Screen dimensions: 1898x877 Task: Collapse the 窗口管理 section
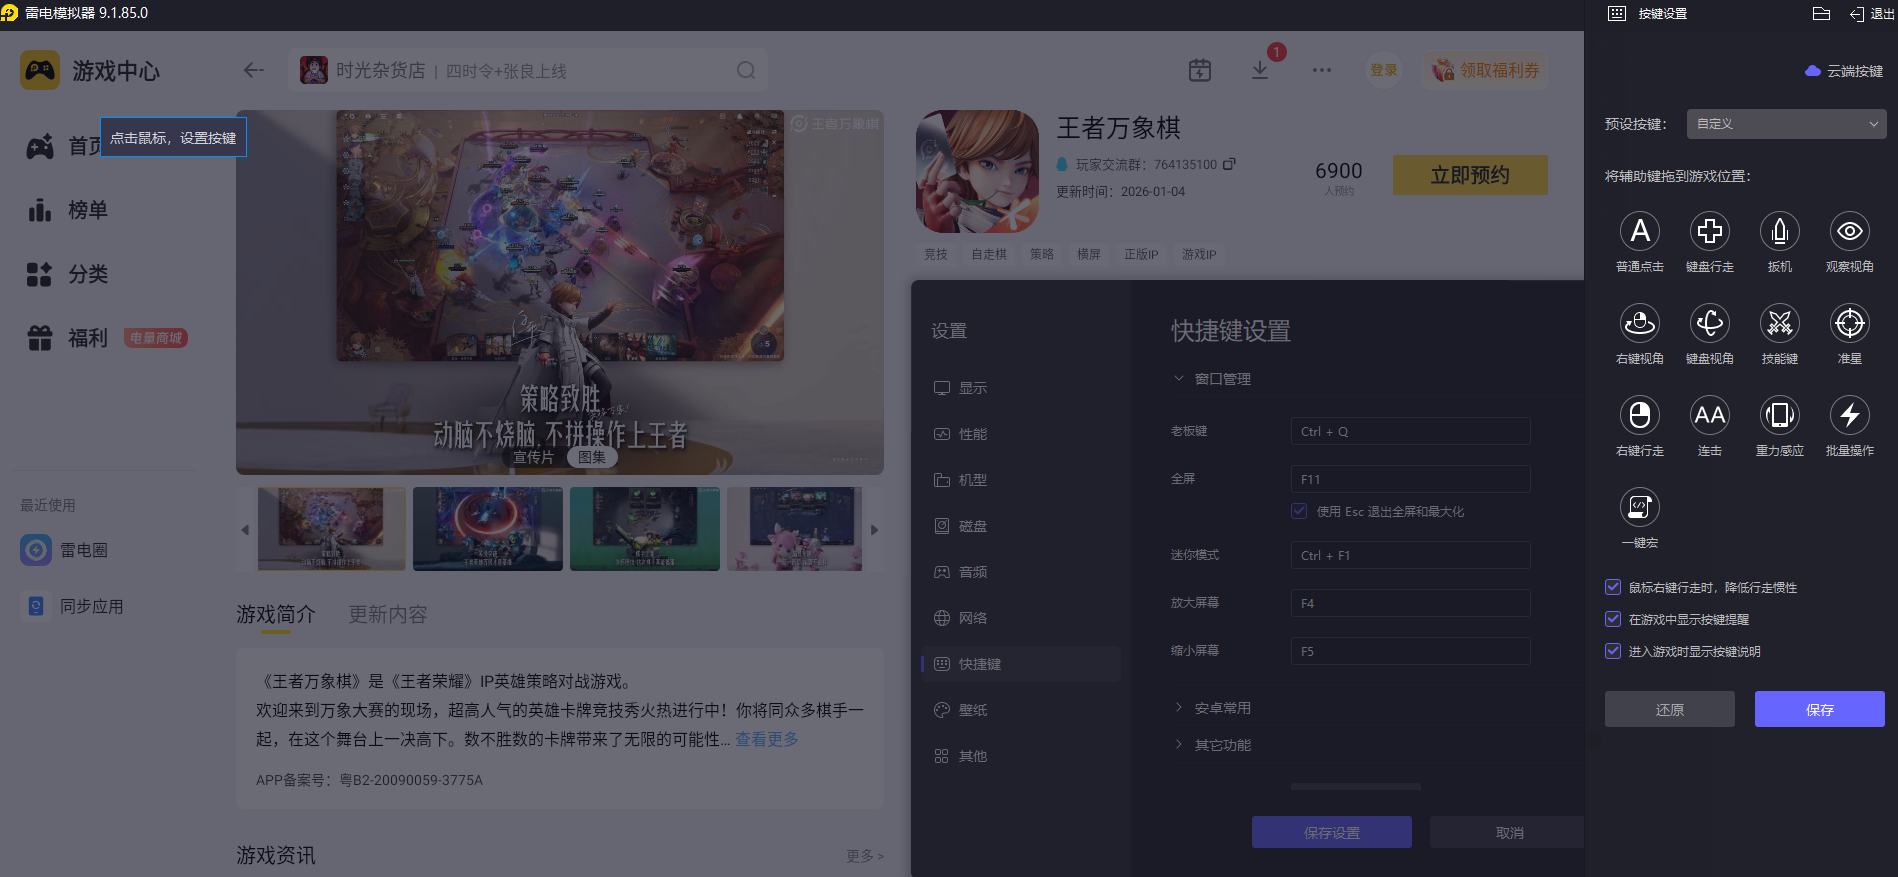tap(1222, 379)
